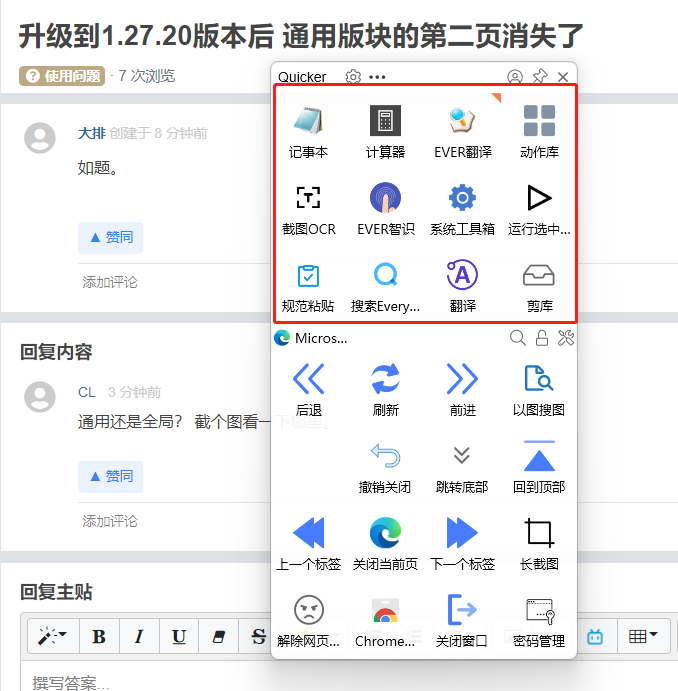Toggle the lock icon in Micros... row
This screenshot has height=691, width=678.
pos(542,338)
